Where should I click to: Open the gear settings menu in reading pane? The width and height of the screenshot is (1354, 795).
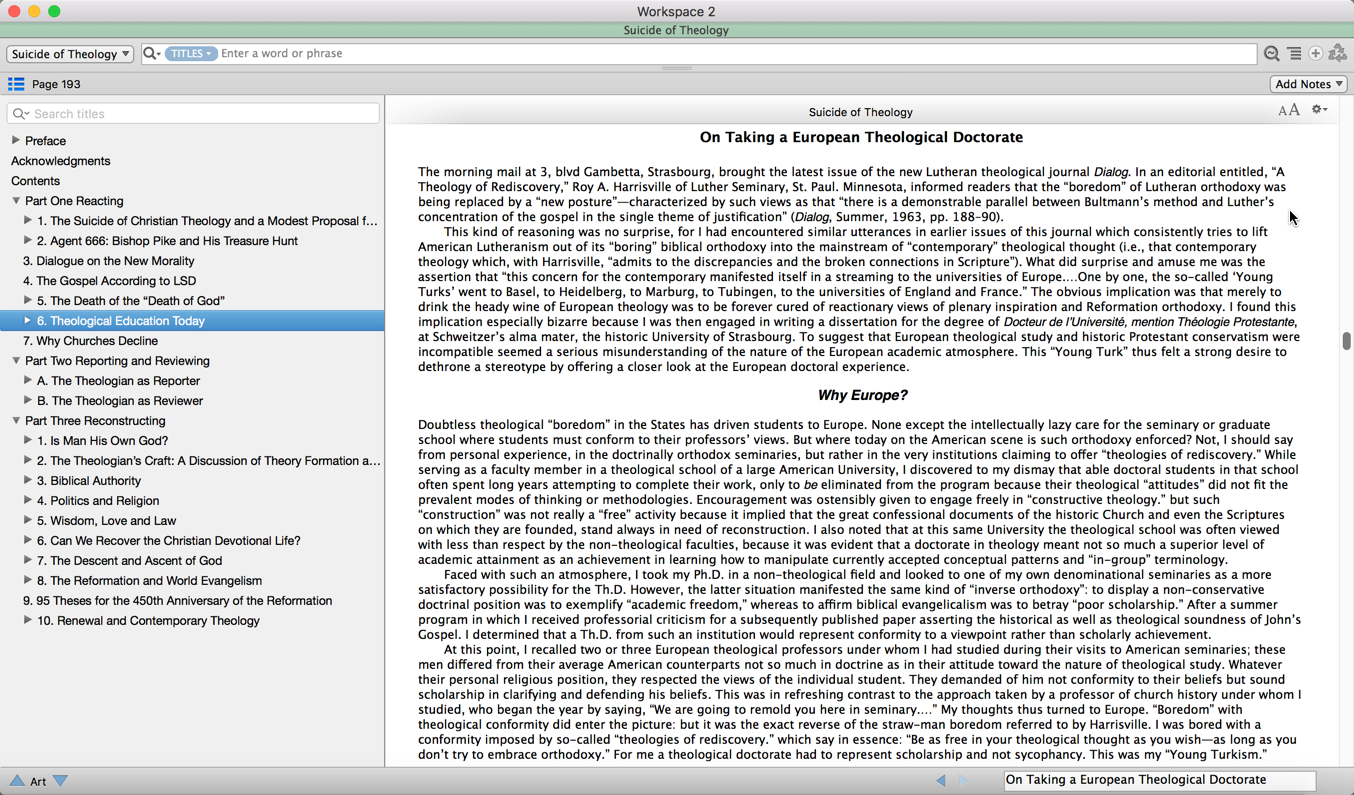coord(1320,110)
